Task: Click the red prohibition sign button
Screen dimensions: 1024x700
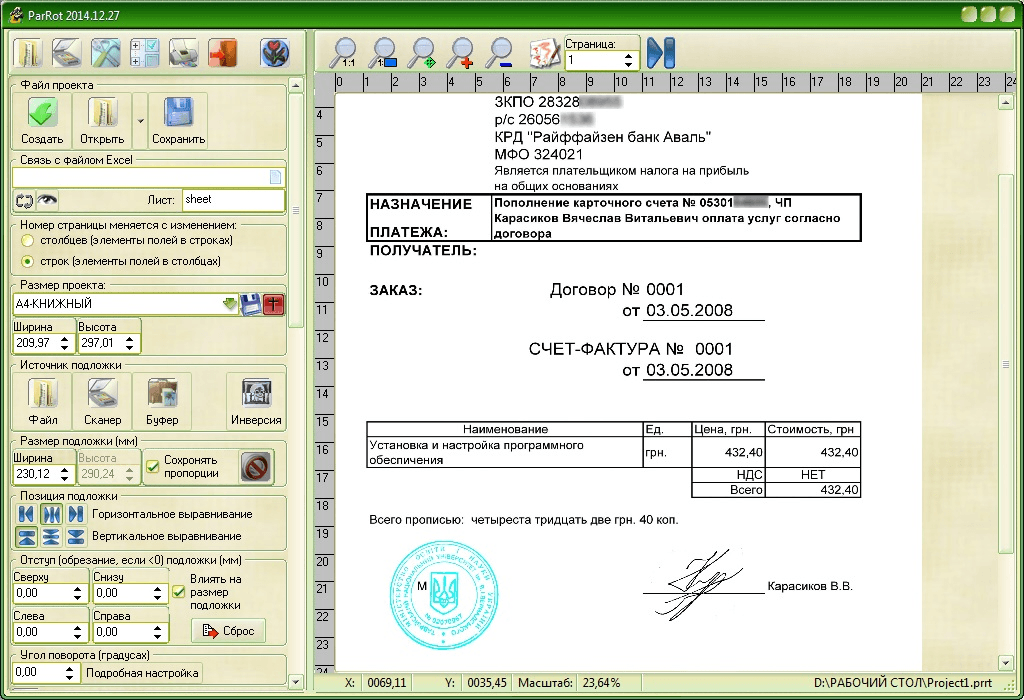Action: [255, 467]
